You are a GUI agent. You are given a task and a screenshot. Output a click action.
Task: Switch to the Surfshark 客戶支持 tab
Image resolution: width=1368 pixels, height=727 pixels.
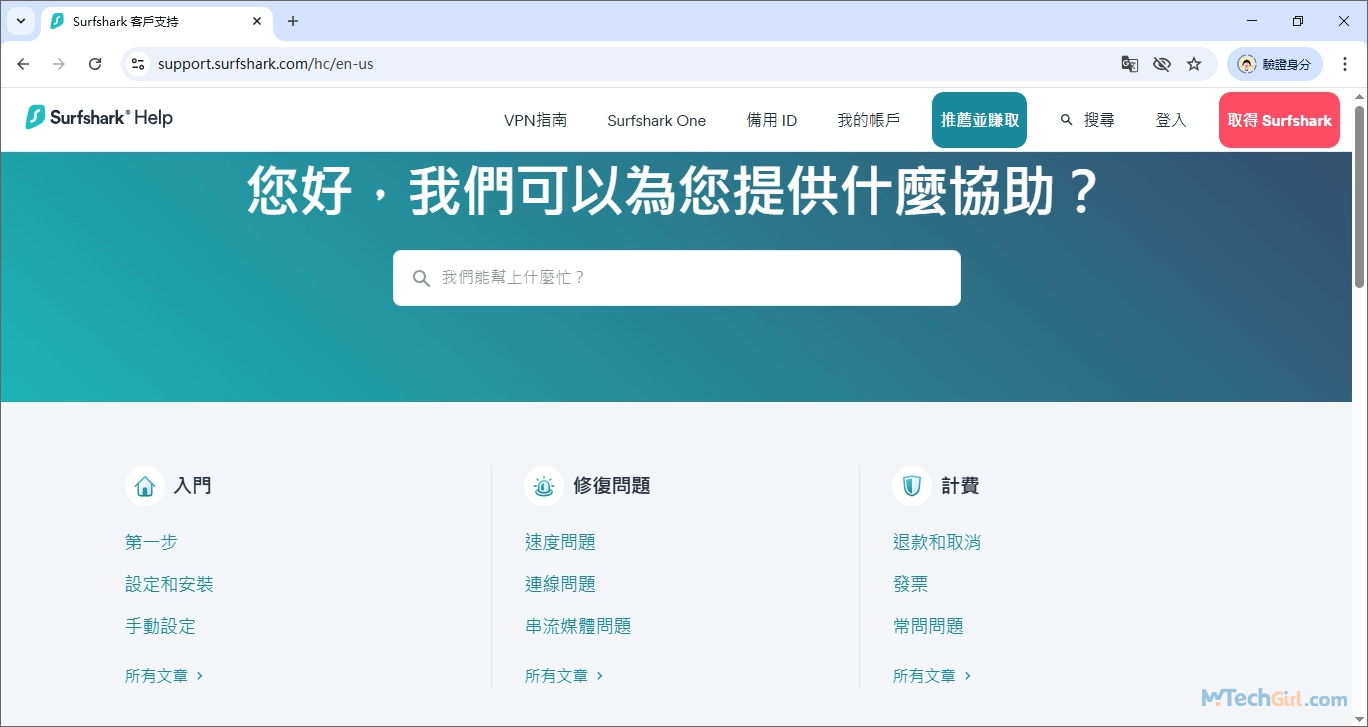[x=140, y=21]
